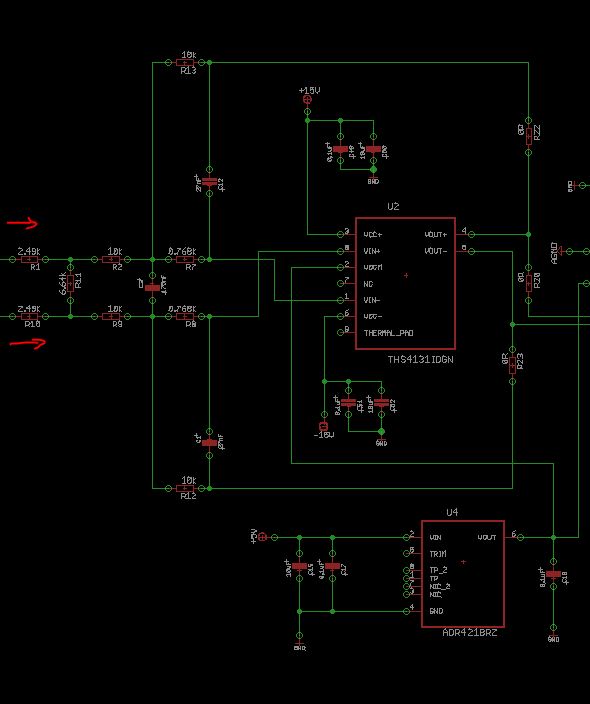
Task: Select resistor R8 symbol
Action: (x=185, y=317)
